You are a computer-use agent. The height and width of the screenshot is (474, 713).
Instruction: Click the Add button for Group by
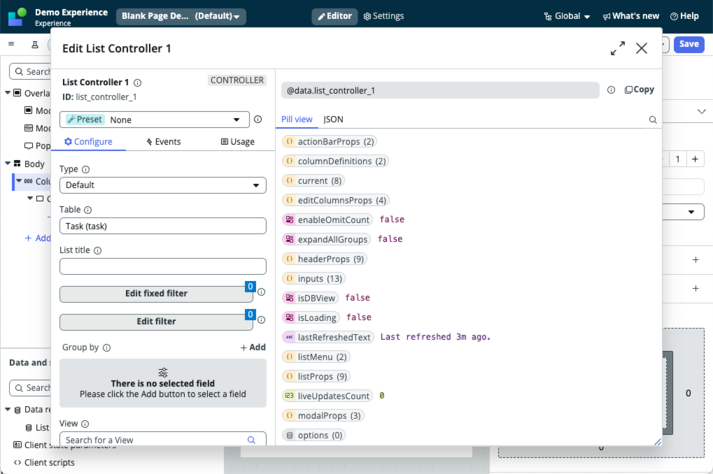253,348
